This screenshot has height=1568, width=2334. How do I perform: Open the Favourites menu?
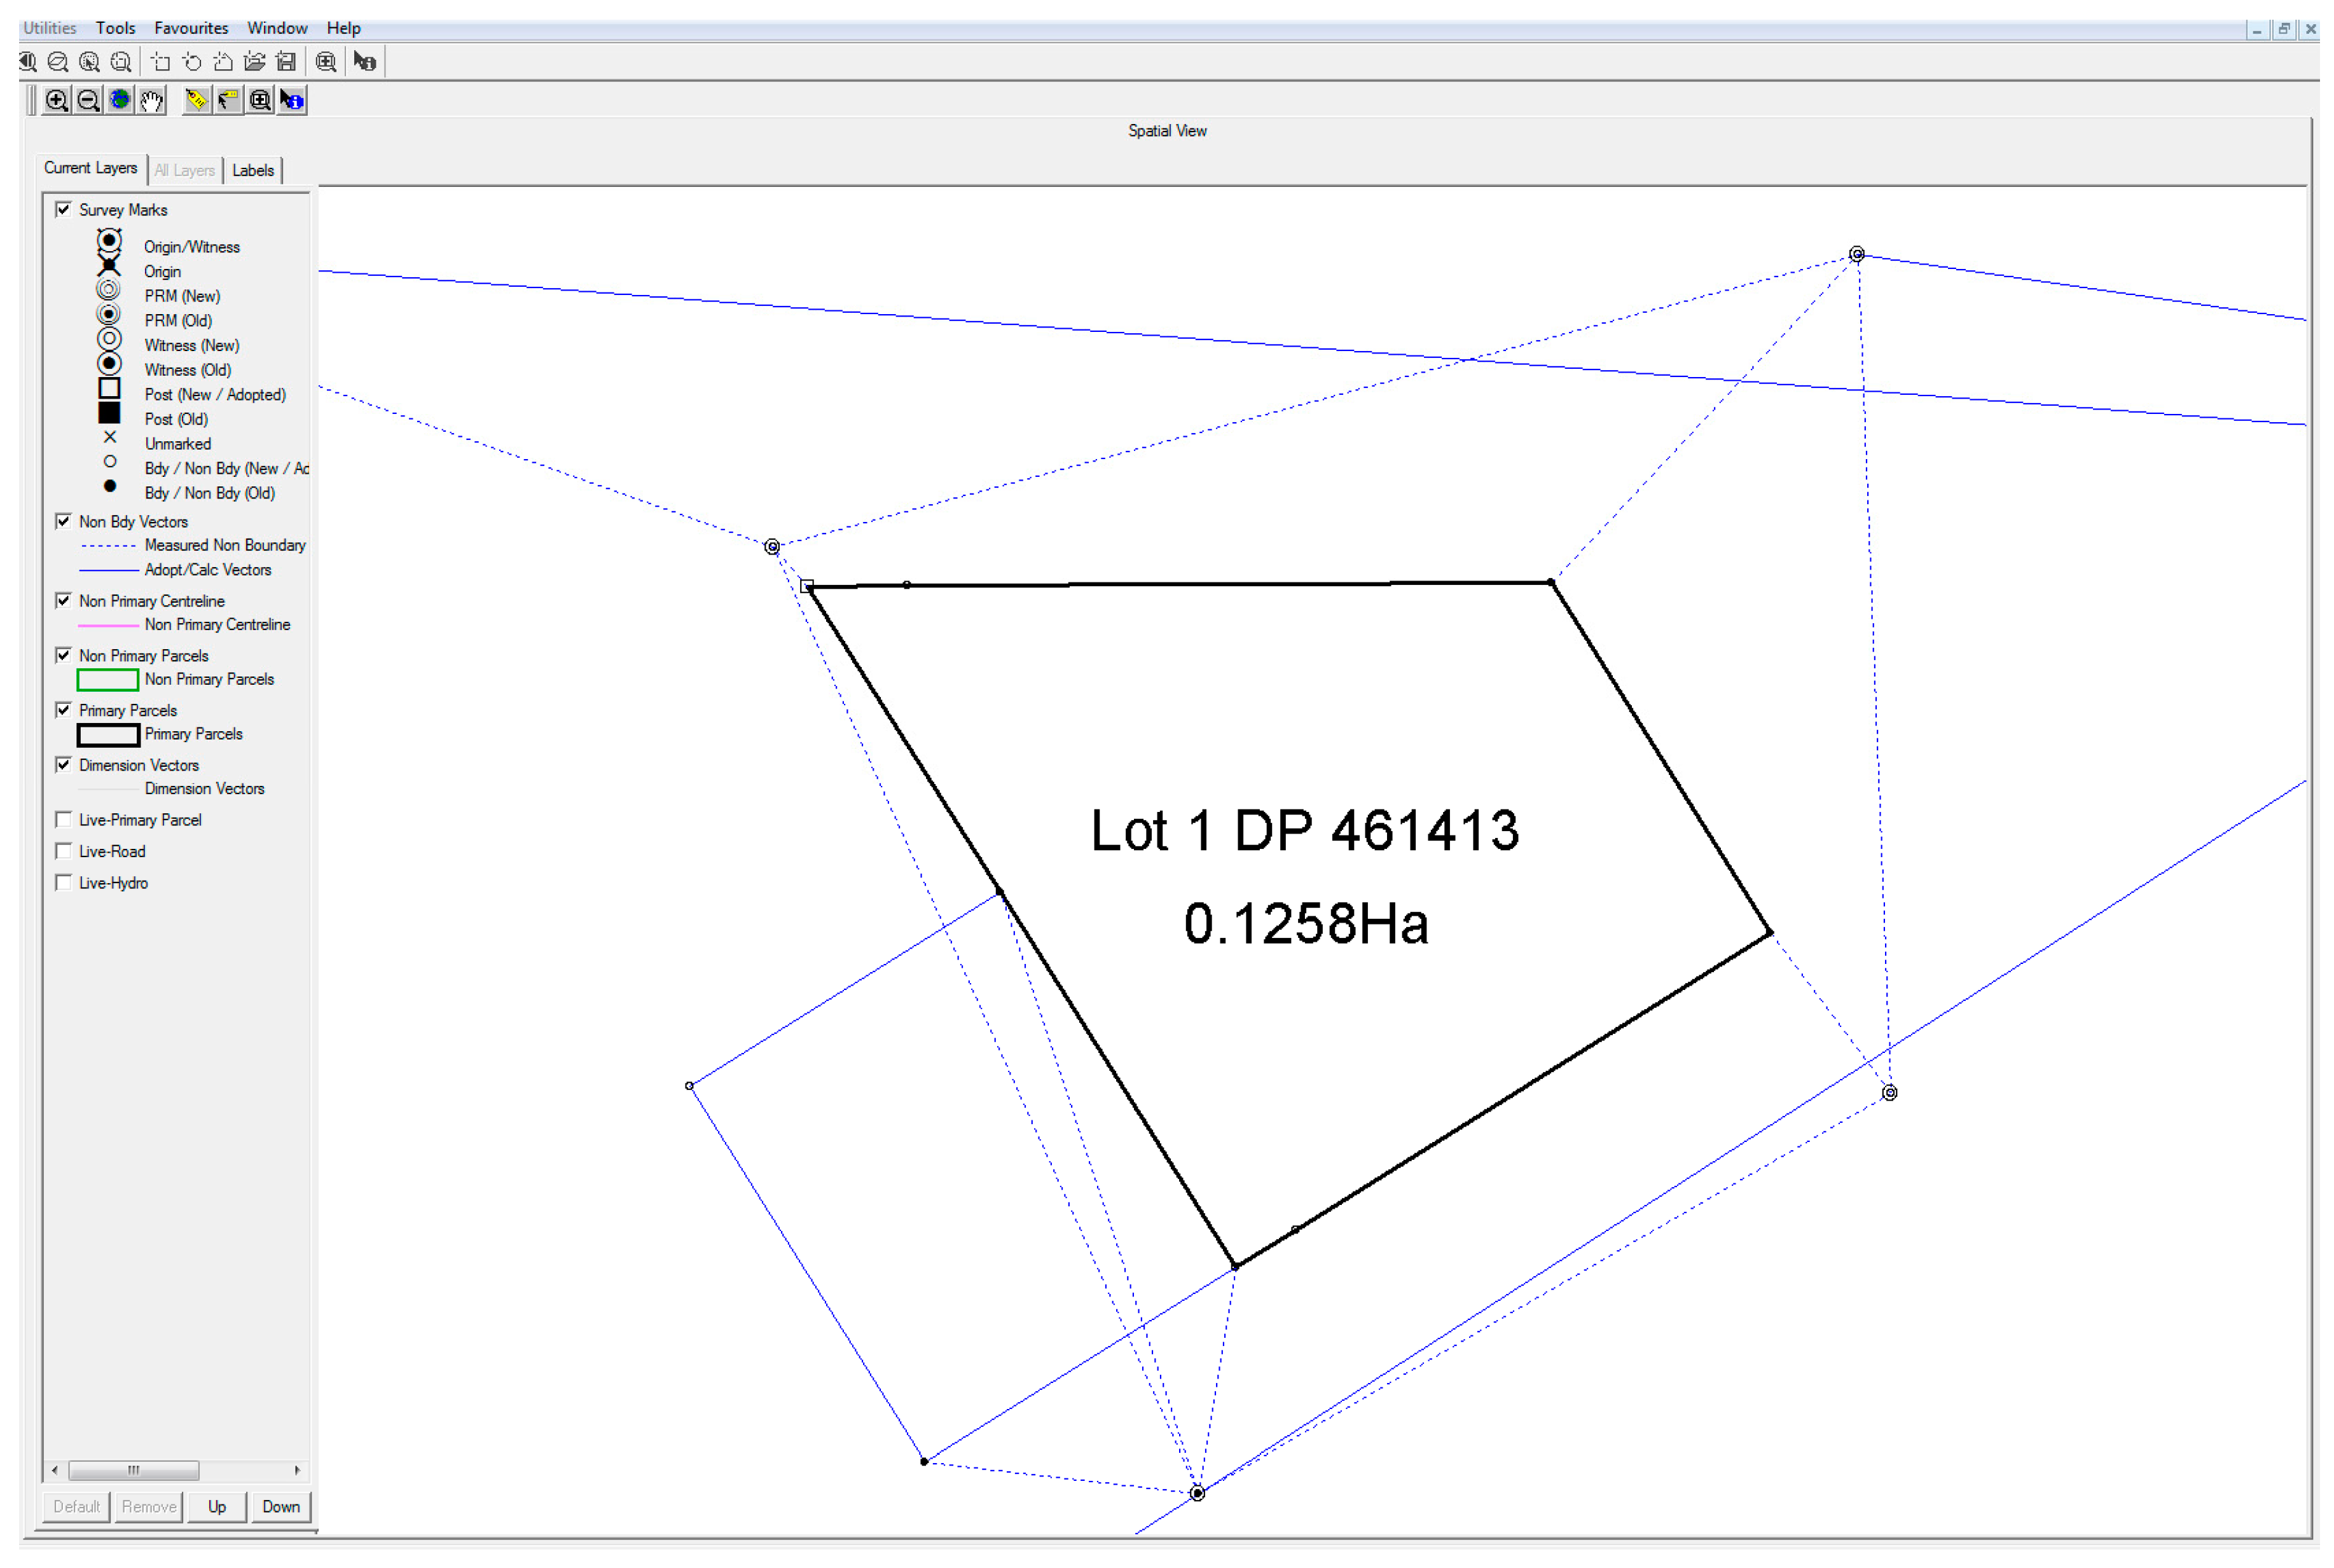pos(190,27)
